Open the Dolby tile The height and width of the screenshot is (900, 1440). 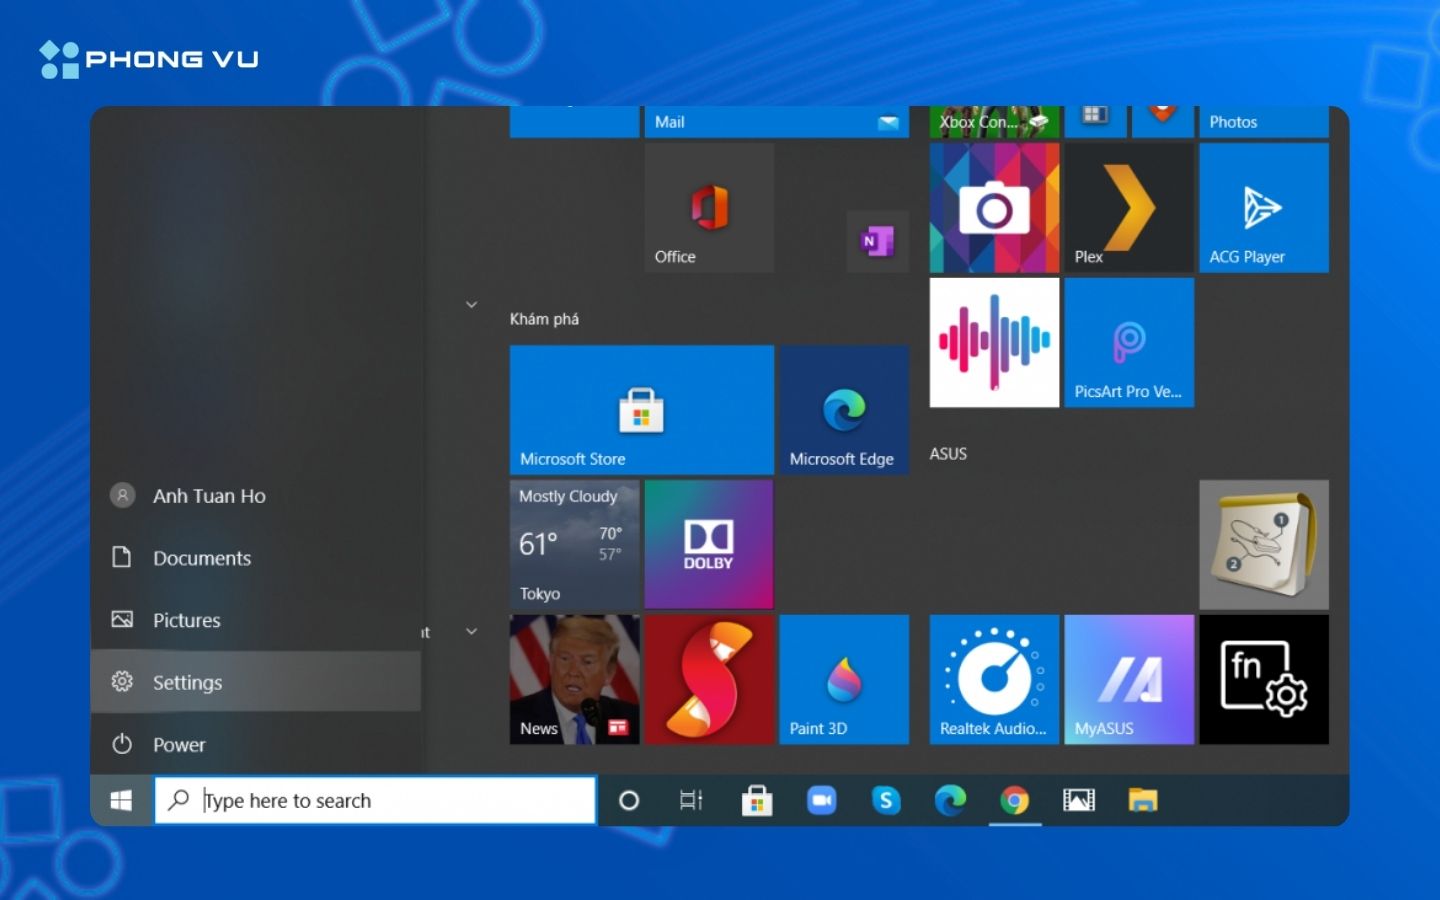coord(708,543)
